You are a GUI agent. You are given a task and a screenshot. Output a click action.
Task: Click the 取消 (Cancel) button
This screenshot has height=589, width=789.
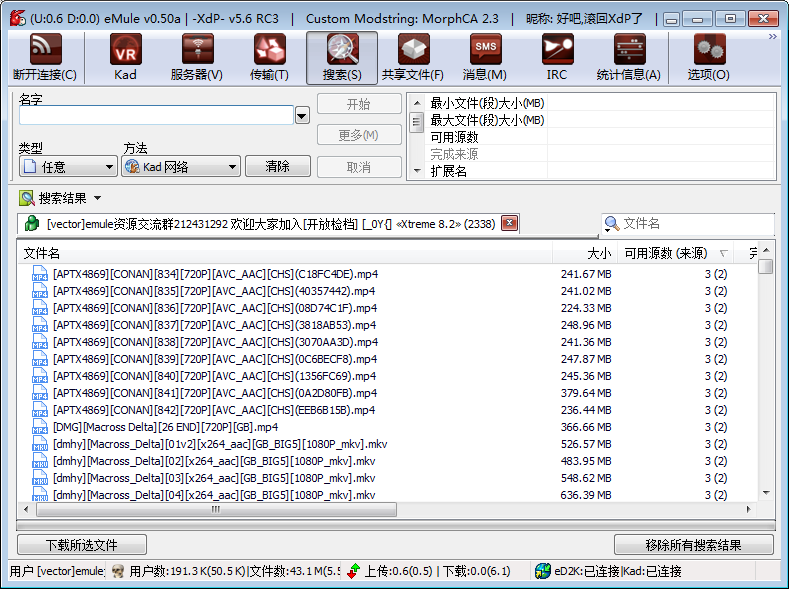(359, 167)
